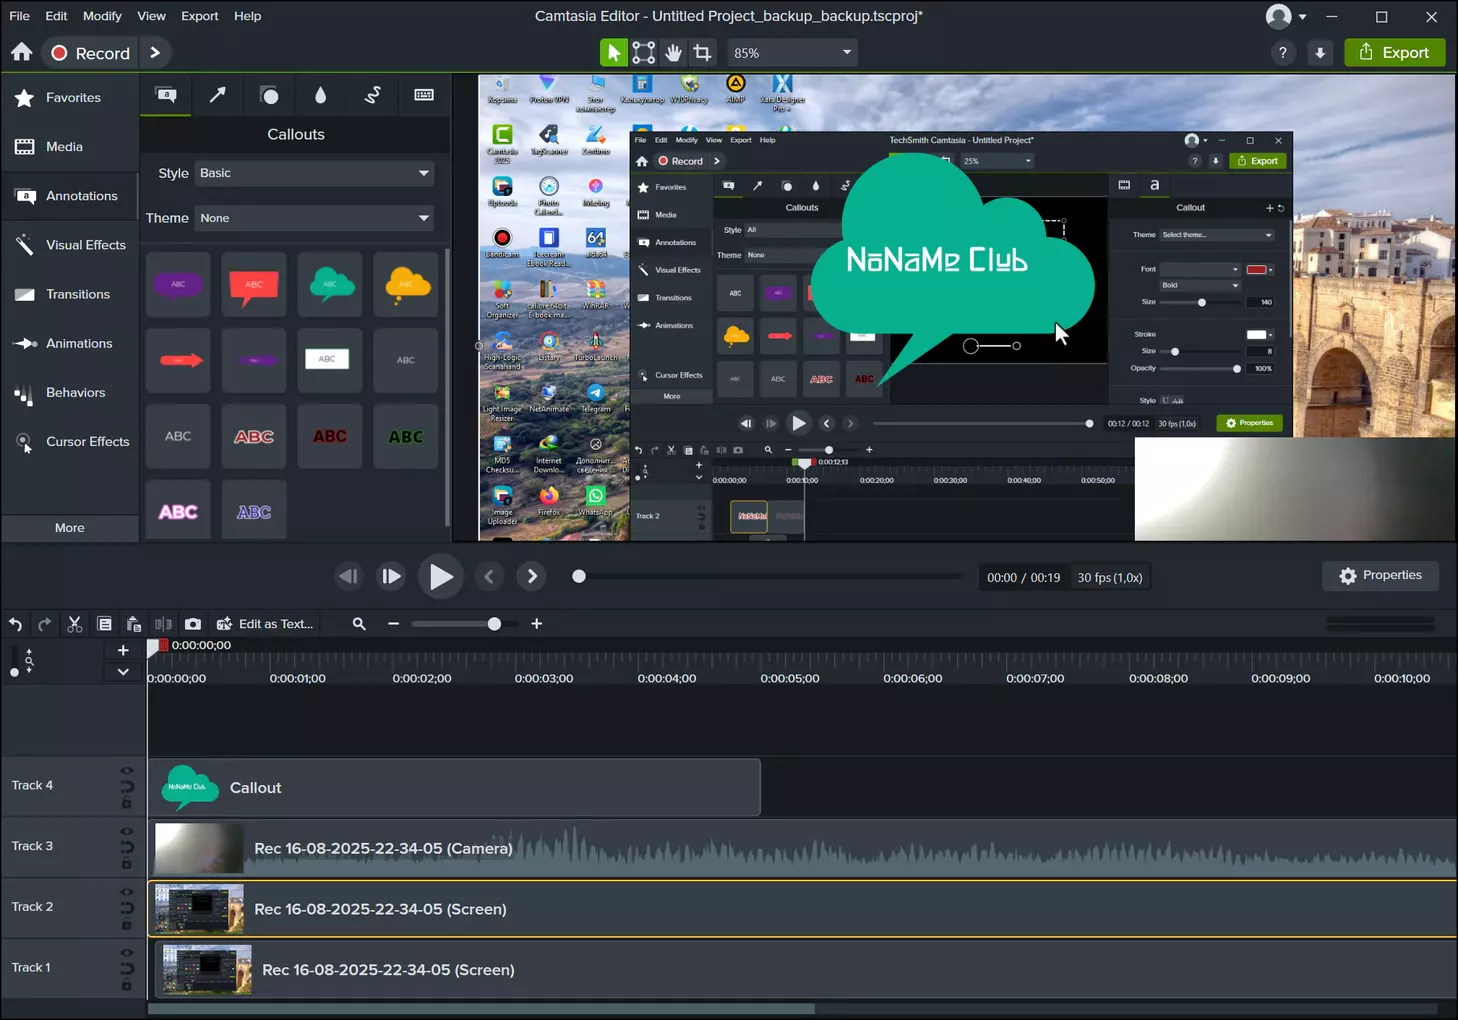The height and width of the screenshot is (1020, 1458).
Task: Paste media on the timeline
Action: click(134, 624)
